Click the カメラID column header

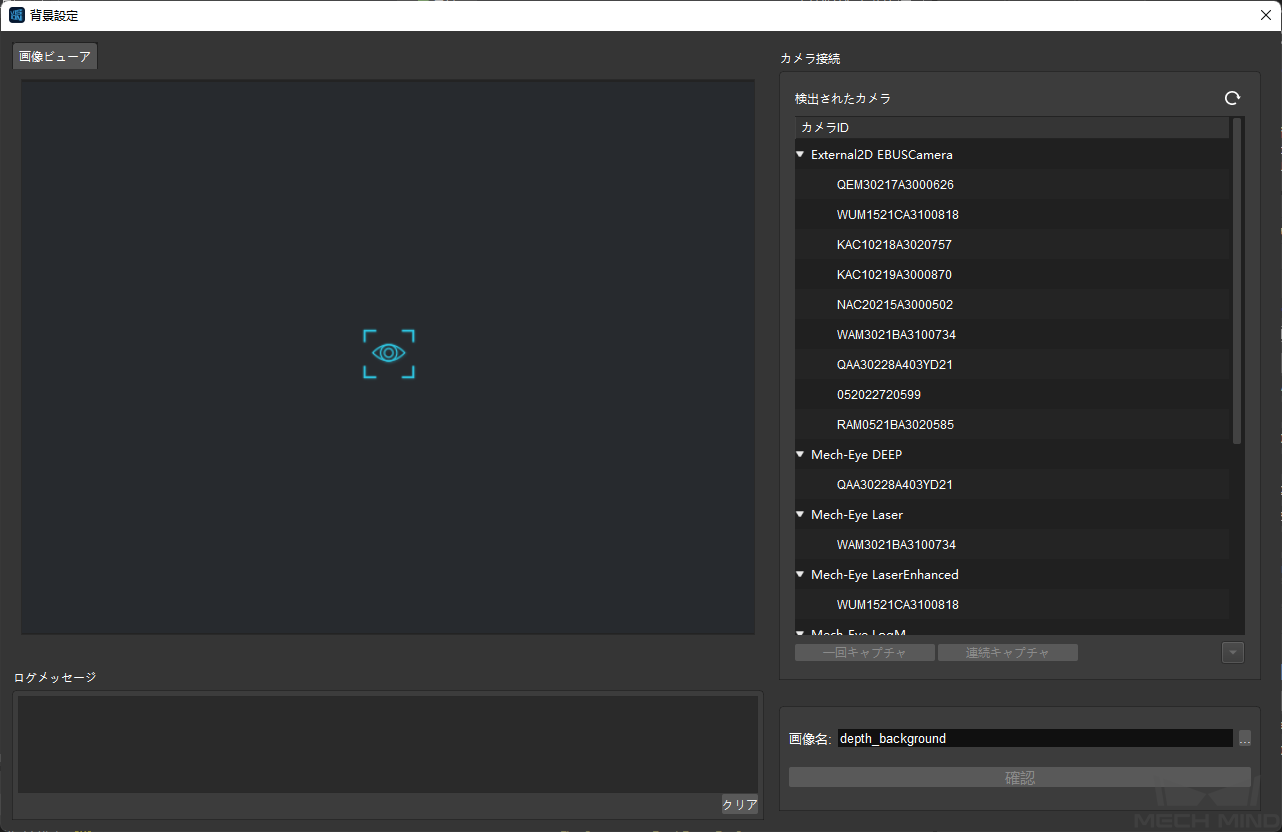(x=1013, y=128)
